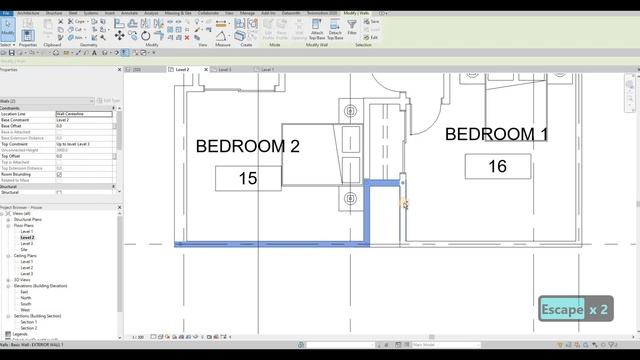Screen dimensions: 640x360
Task: Select East elevation in browser
Action: click(24, 292)
